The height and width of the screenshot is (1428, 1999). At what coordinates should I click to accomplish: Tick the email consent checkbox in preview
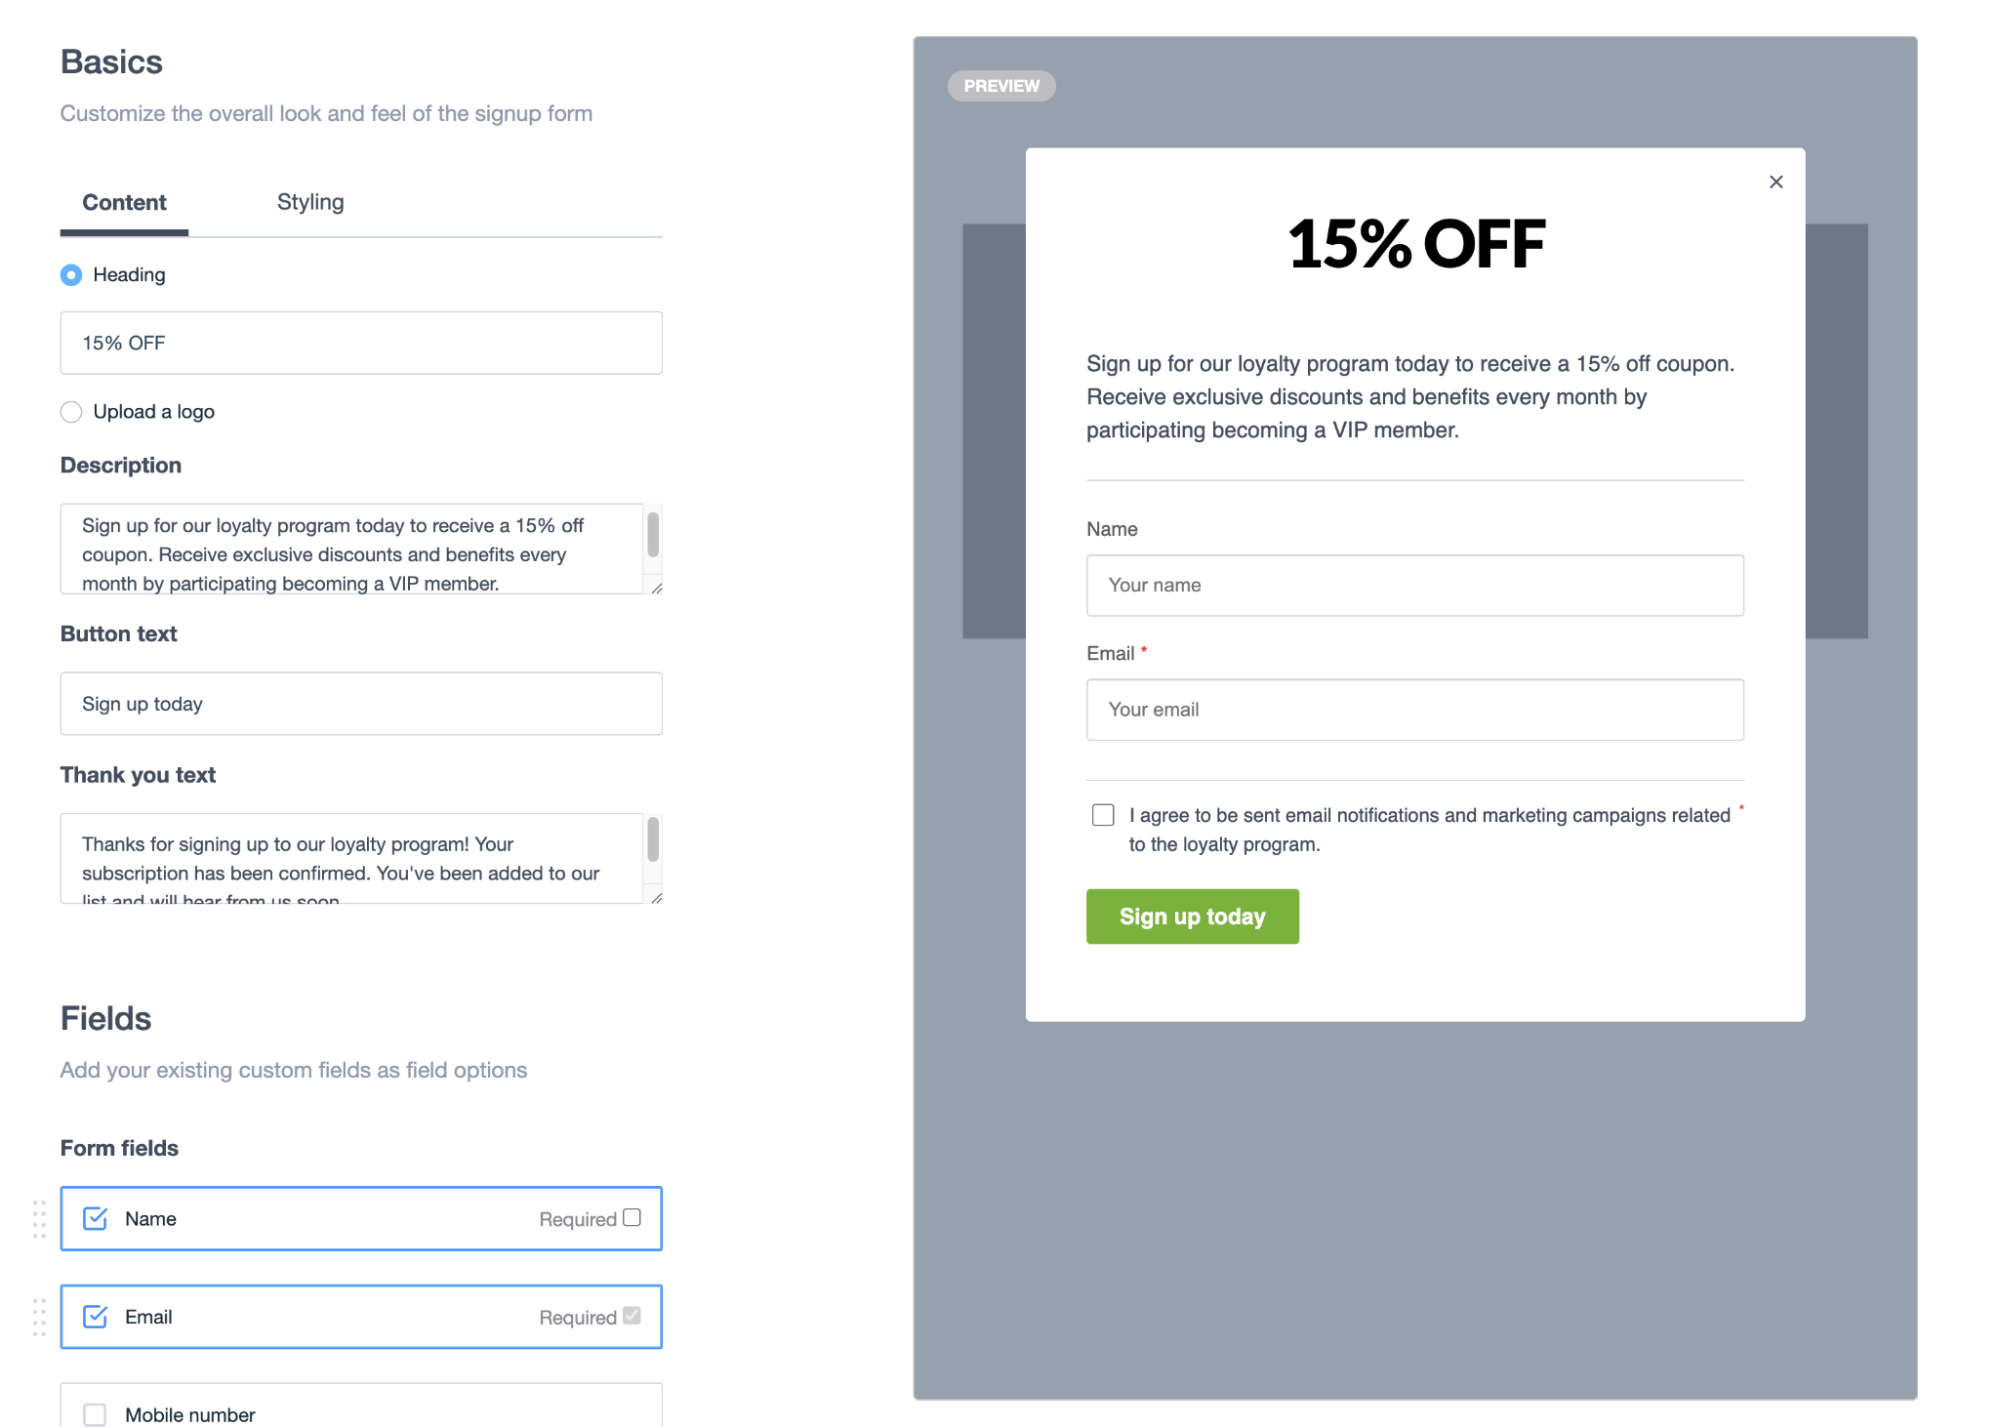click(1102, 815)
